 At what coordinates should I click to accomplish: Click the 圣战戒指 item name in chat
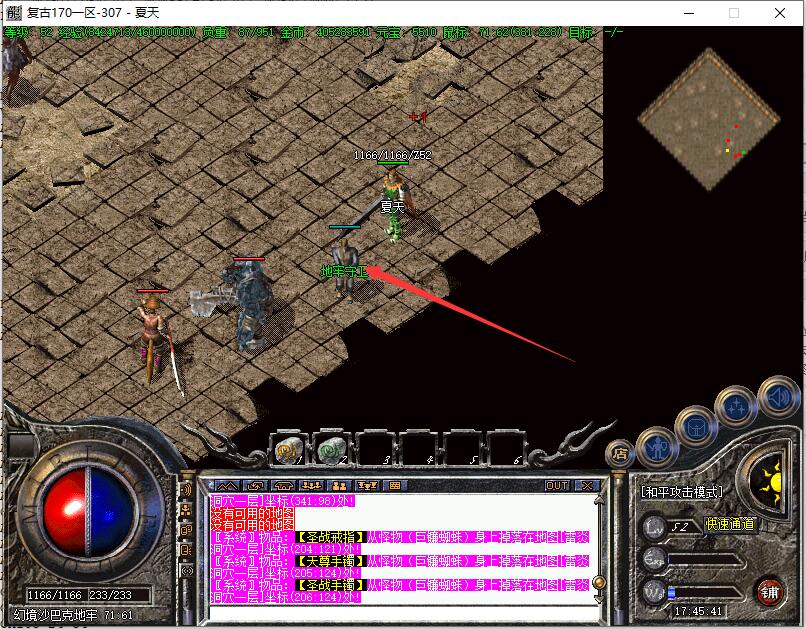pyautogui.click(x=332, y=538)
